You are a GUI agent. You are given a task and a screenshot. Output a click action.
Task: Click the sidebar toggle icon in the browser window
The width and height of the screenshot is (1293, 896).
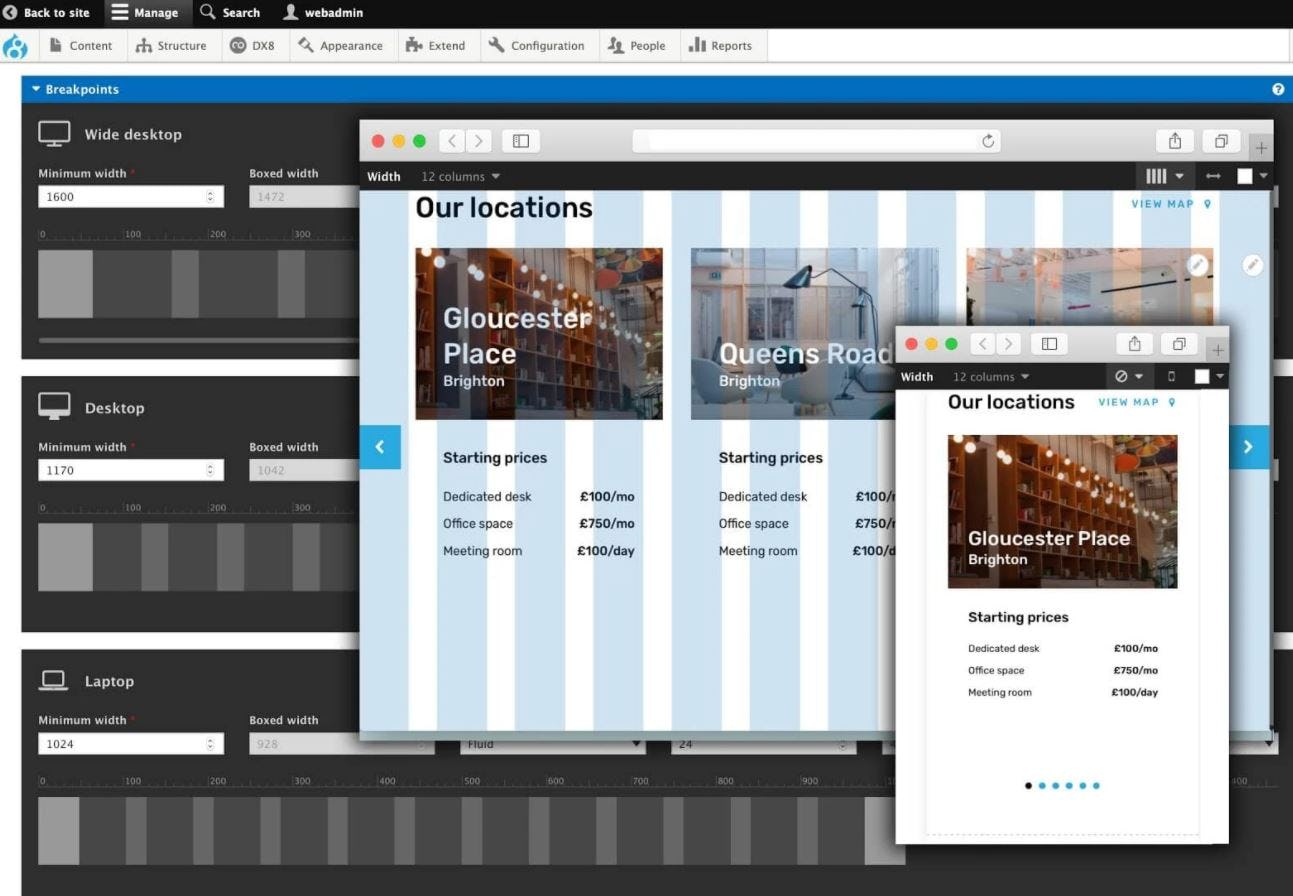pos(520,140)
